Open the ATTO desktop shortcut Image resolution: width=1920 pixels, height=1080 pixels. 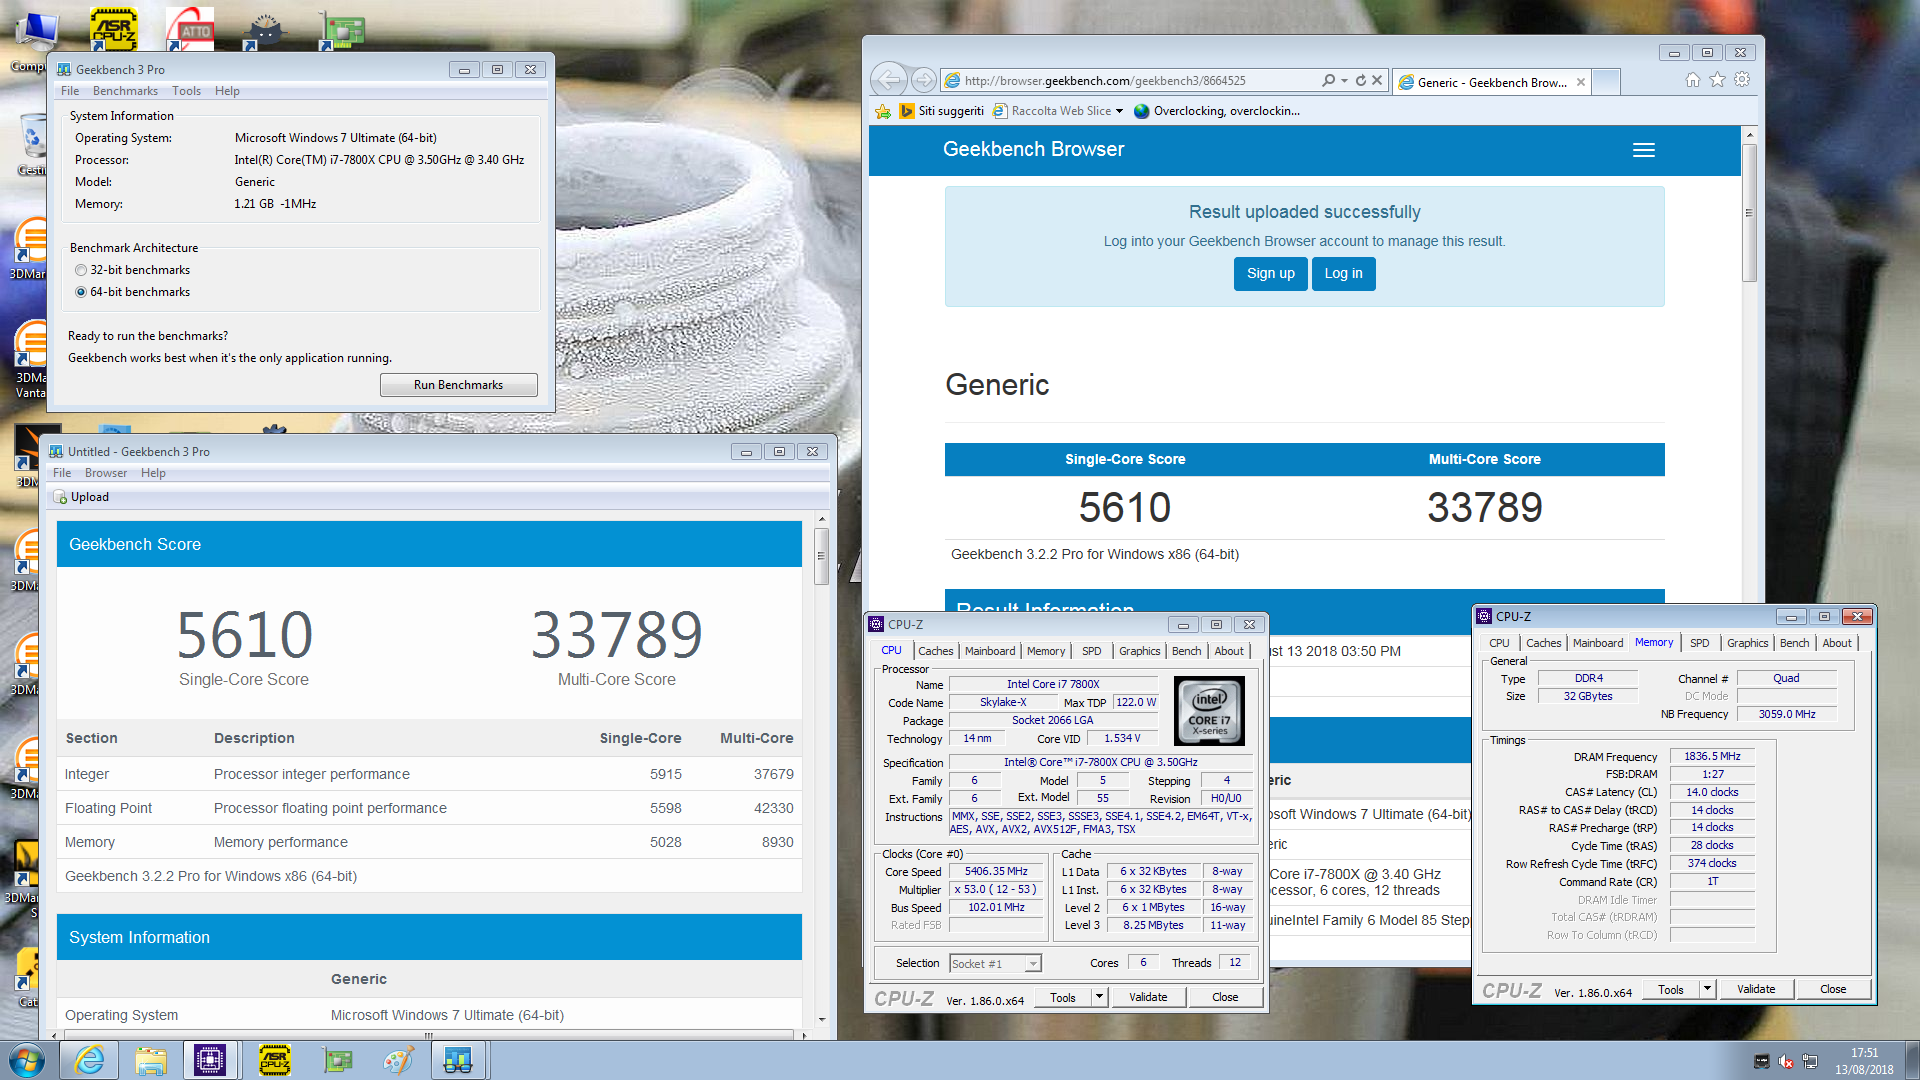coord(190,28)
